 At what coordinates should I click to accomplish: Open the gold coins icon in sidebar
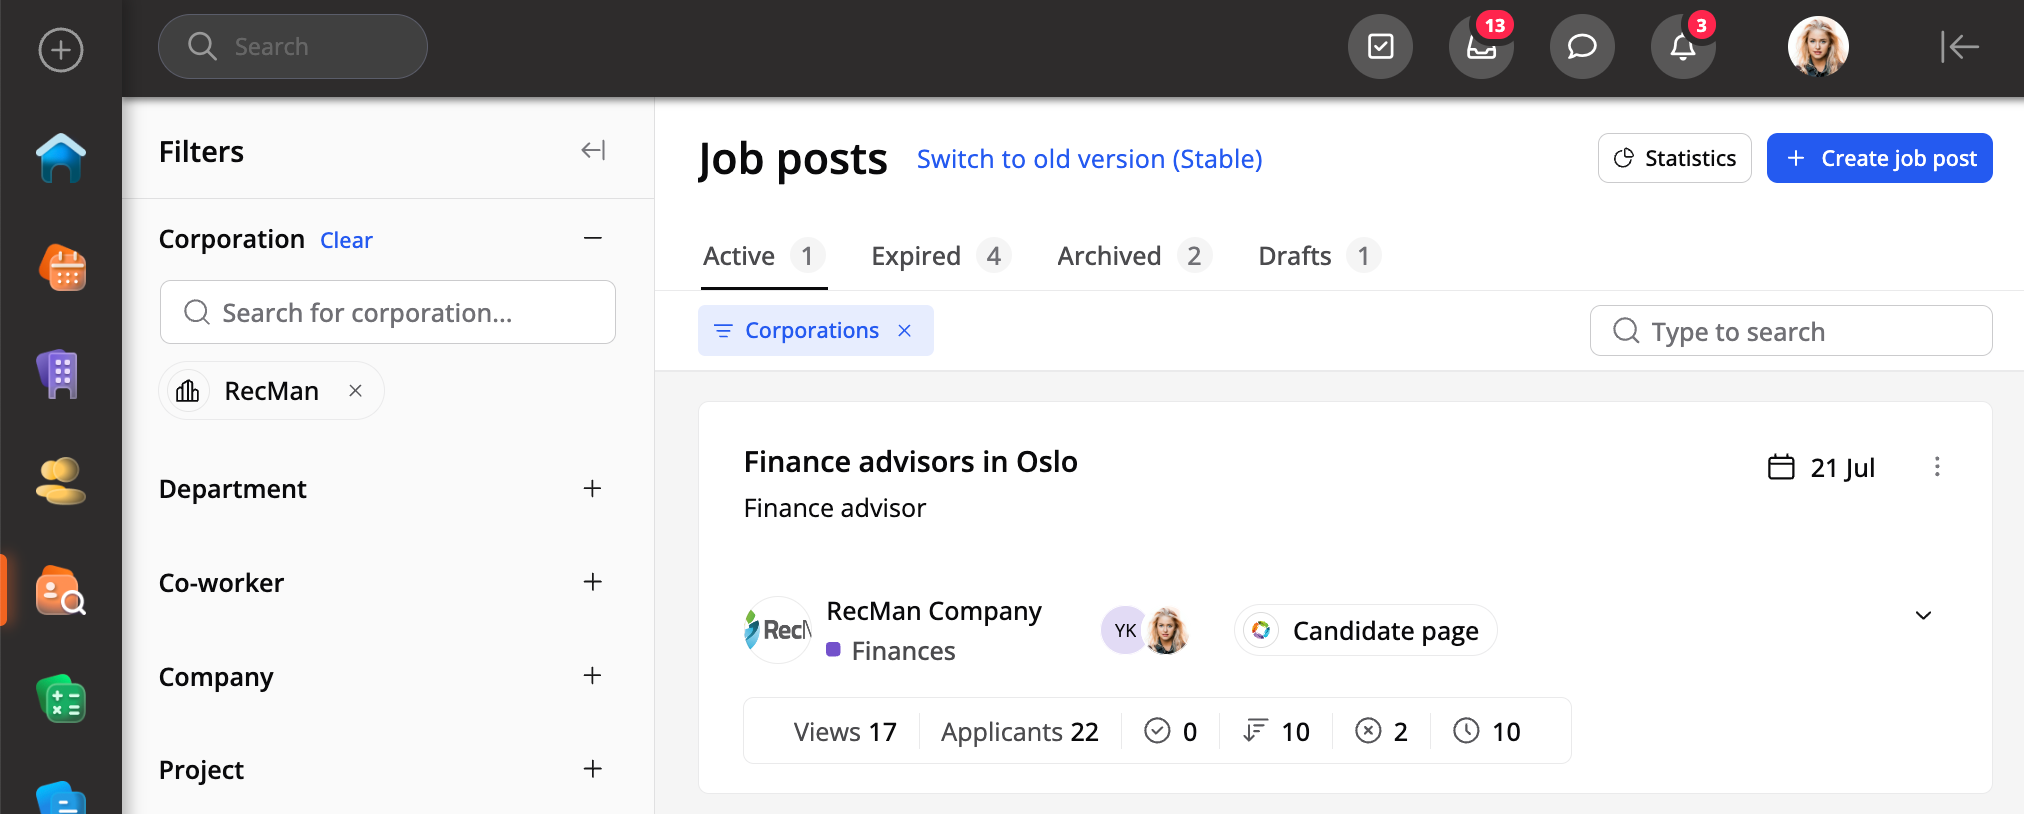[x=60, y=481]
